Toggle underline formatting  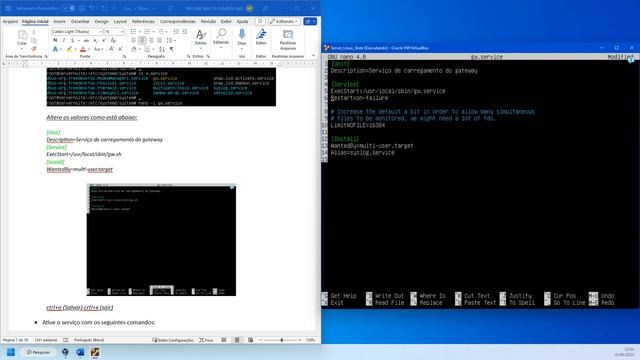[73, 40]
